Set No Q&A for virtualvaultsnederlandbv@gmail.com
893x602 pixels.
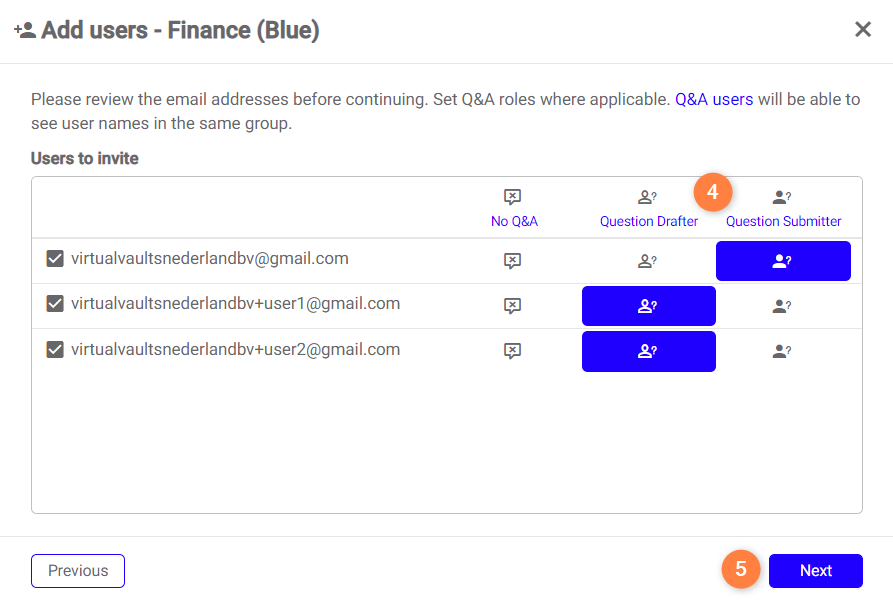point(513,261)
